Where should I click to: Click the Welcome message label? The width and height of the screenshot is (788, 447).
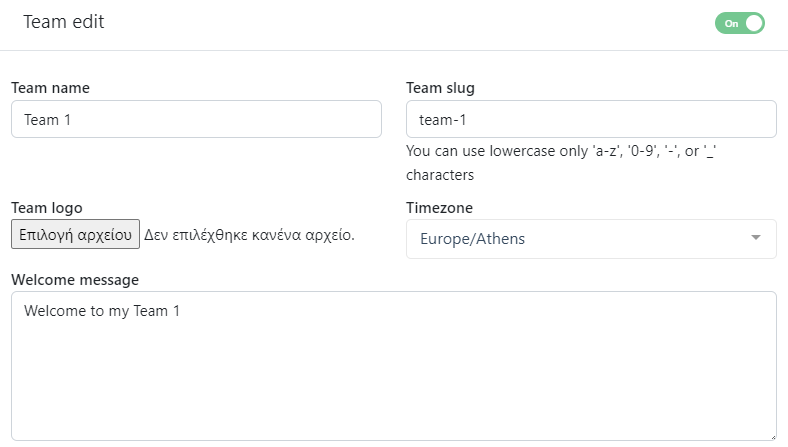click(x=75, y=279)
